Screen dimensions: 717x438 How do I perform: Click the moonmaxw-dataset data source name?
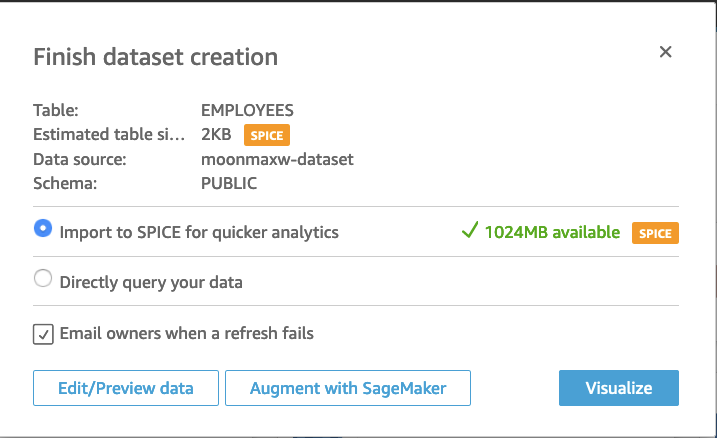click(277, 159)
